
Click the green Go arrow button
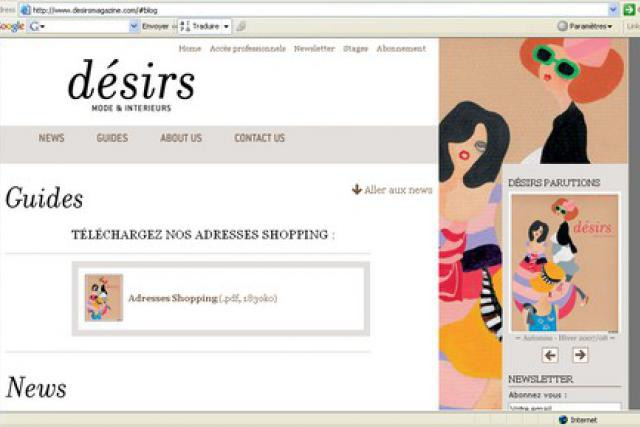point(629,9)
